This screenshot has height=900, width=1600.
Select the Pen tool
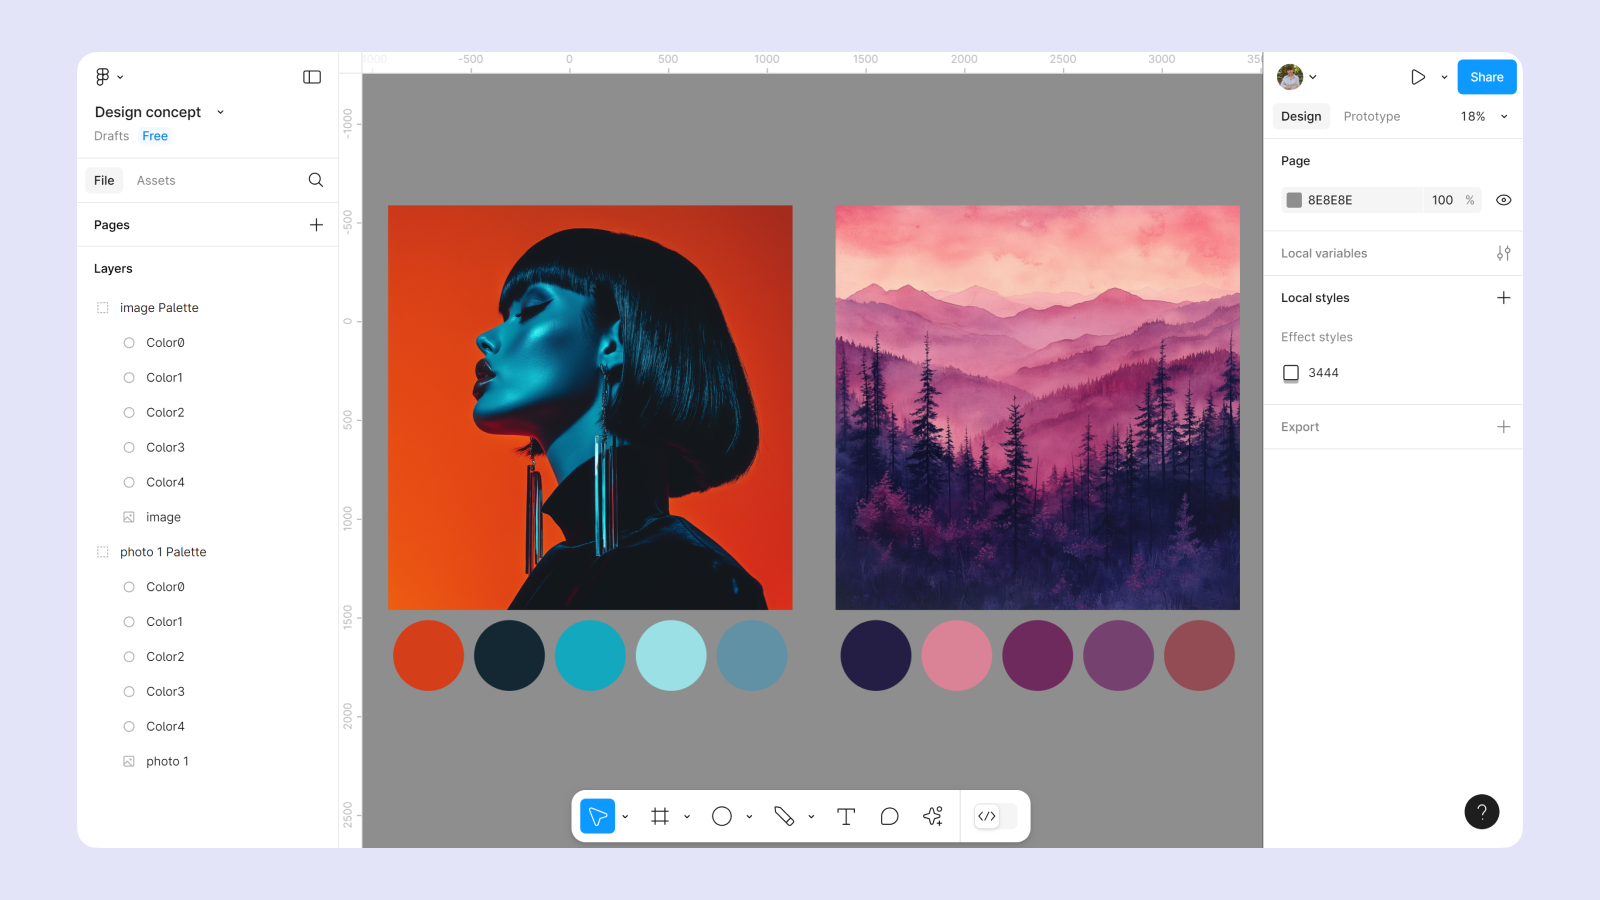point(785,816)
